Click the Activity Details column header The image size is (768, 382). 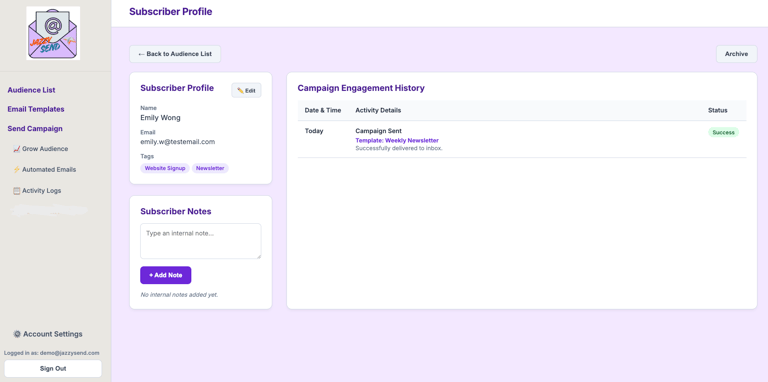(378, 110)
